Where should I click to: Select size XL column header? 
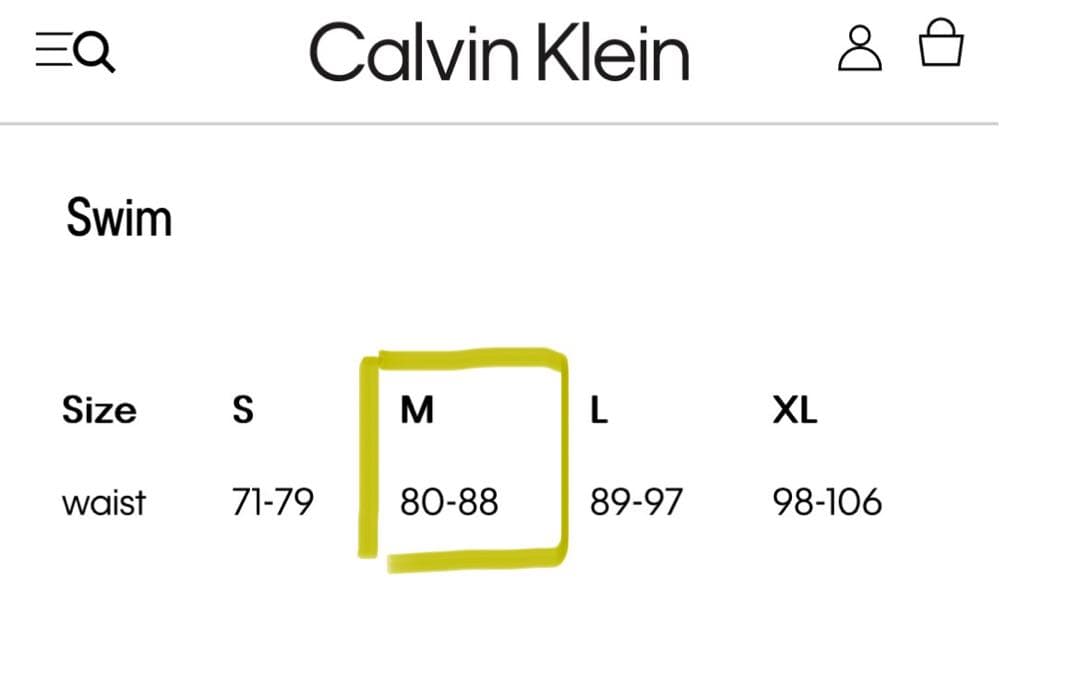pyautogui.click(x=795, y=410)
